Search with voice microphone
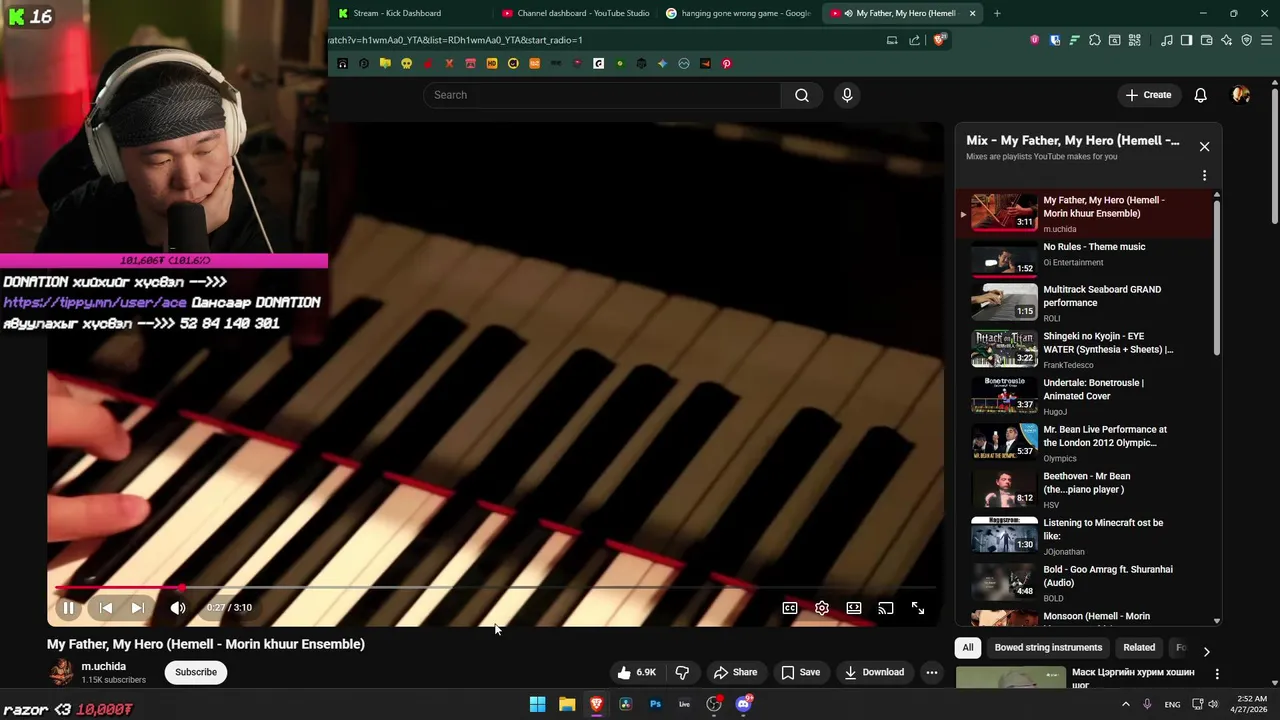 [x=847, y=95]
